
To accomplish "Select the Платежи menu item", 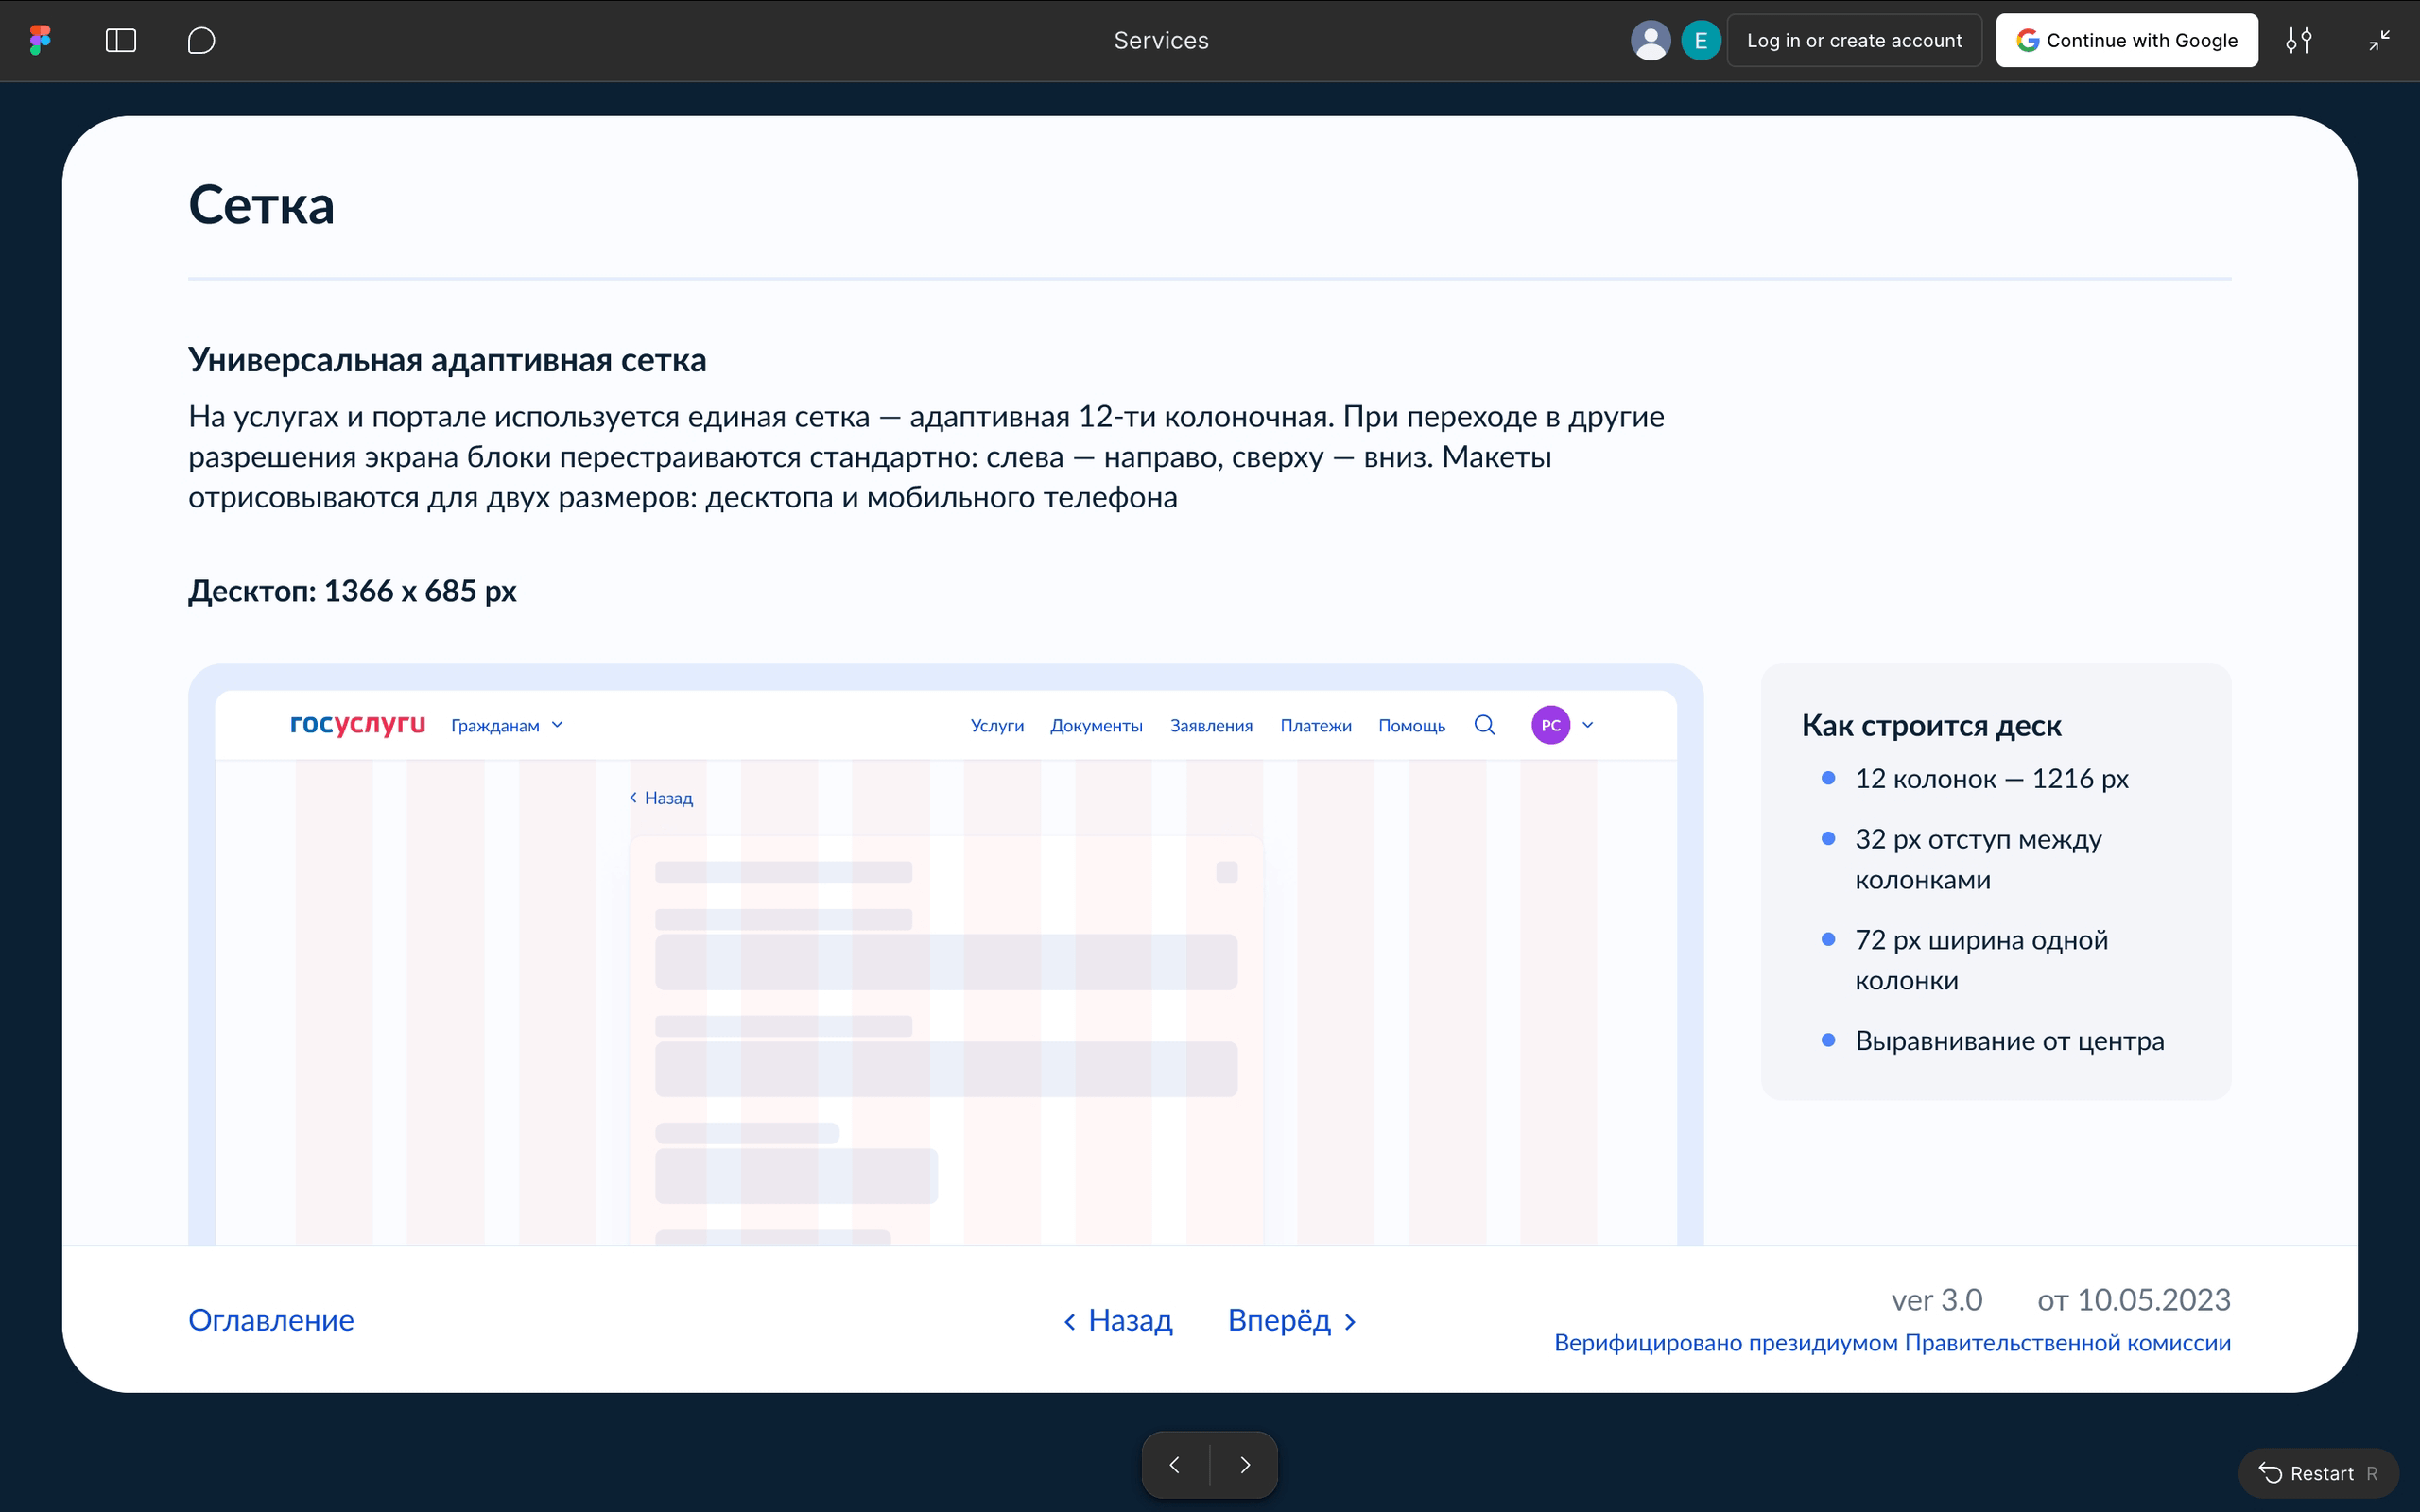I will point(1316,725).
